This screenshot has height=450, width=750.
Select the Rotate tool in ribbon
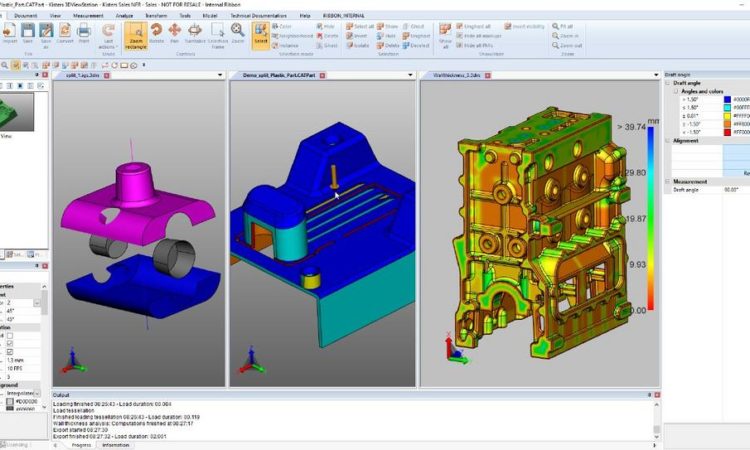[x=157, y=33]
